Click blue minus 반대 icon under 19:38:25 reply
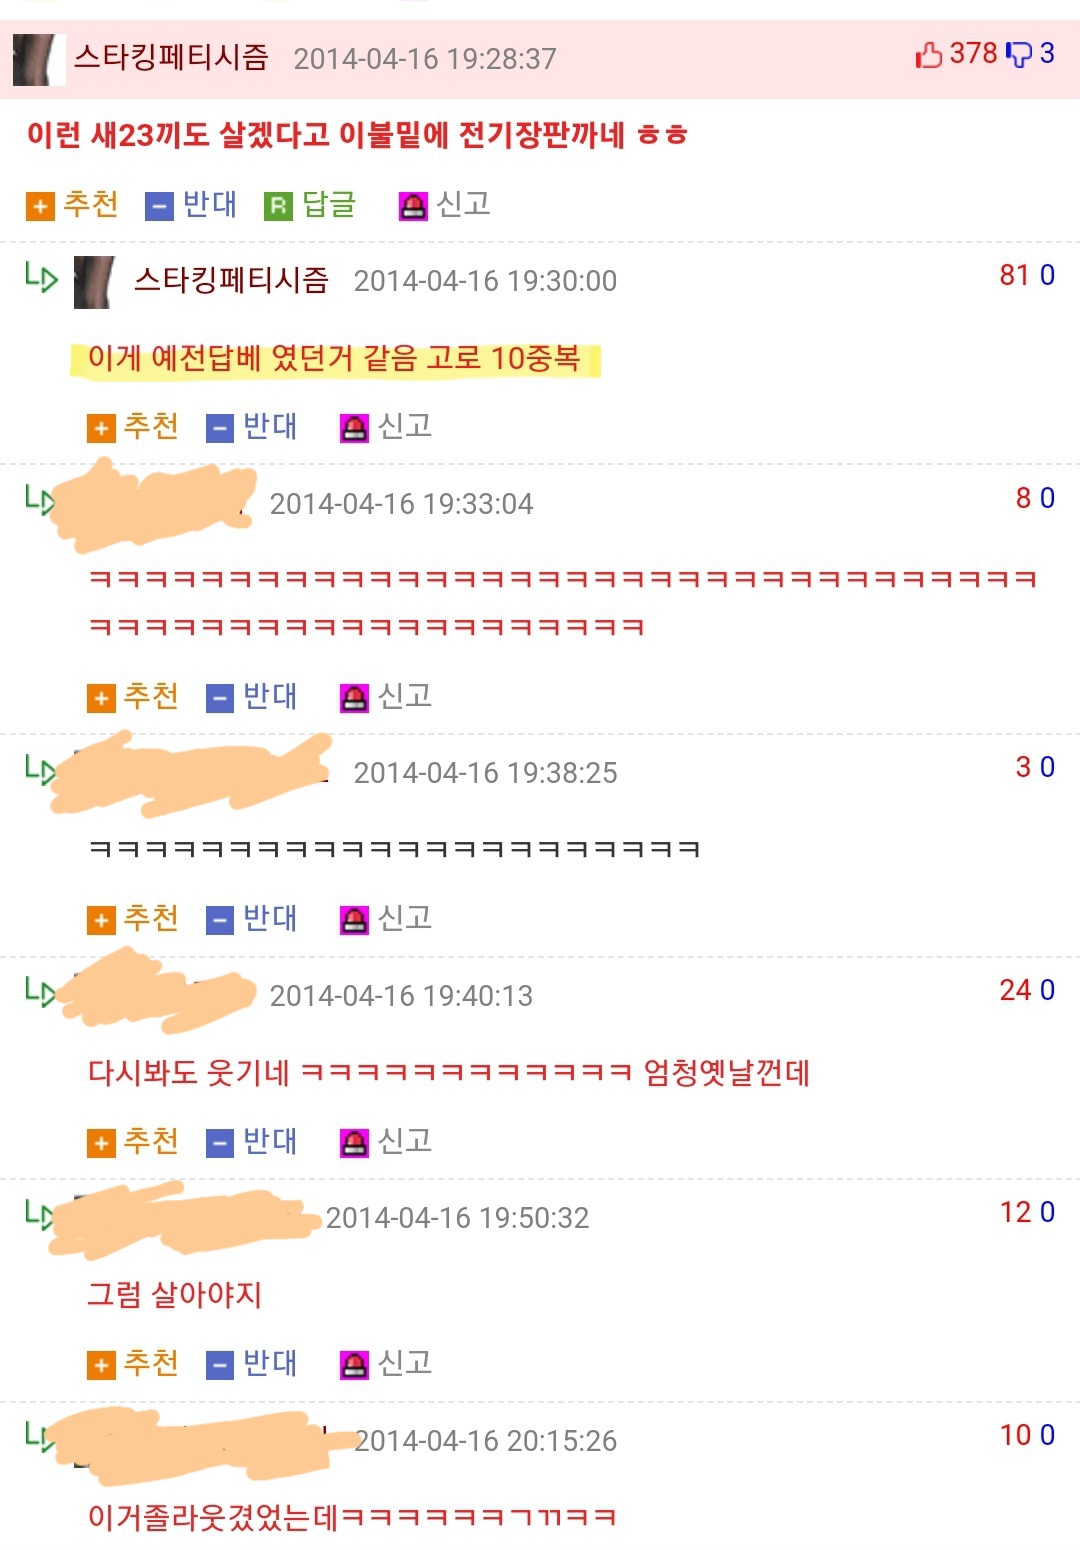The height and width of the screenshot is (1550, 1080). point(220,919)
